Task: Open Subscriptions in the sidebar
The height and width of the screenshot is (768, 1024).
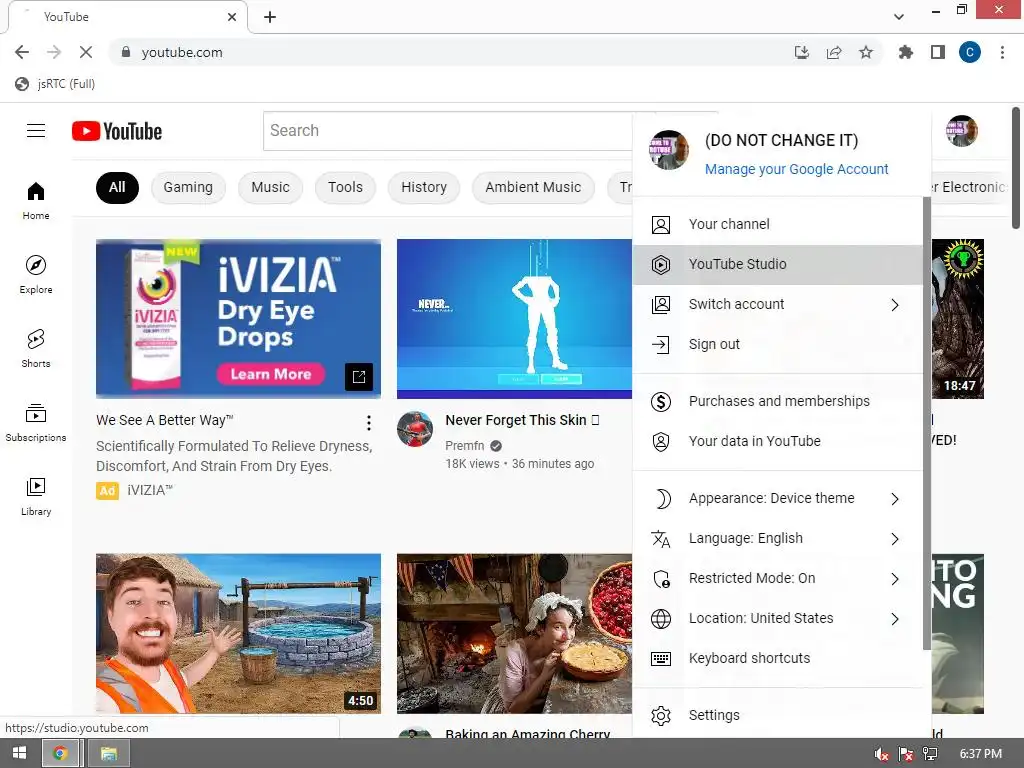Action: tap(36, 423)
